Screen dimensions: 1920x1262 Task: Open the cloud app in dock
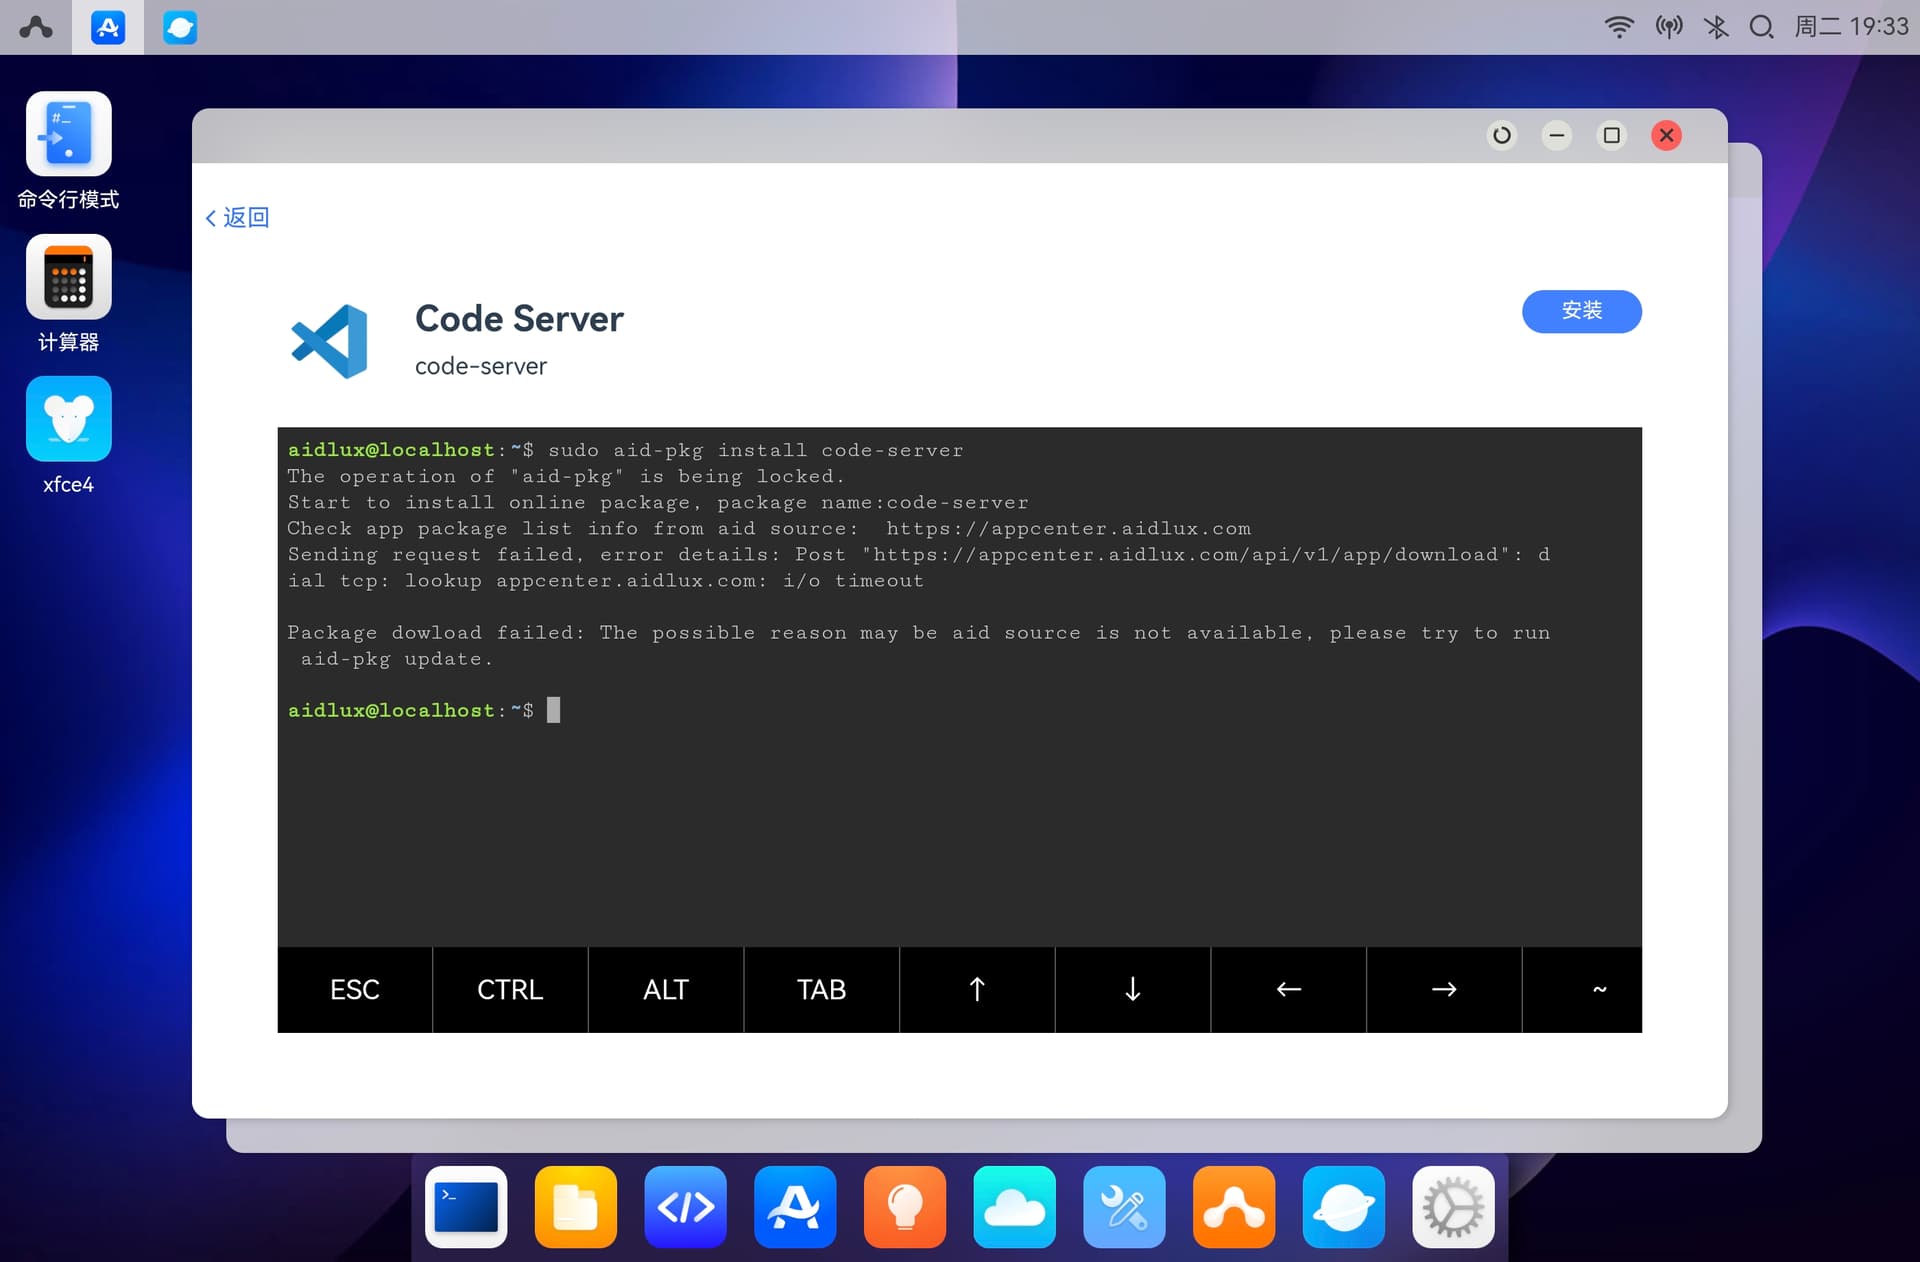coord(1014,1207)
